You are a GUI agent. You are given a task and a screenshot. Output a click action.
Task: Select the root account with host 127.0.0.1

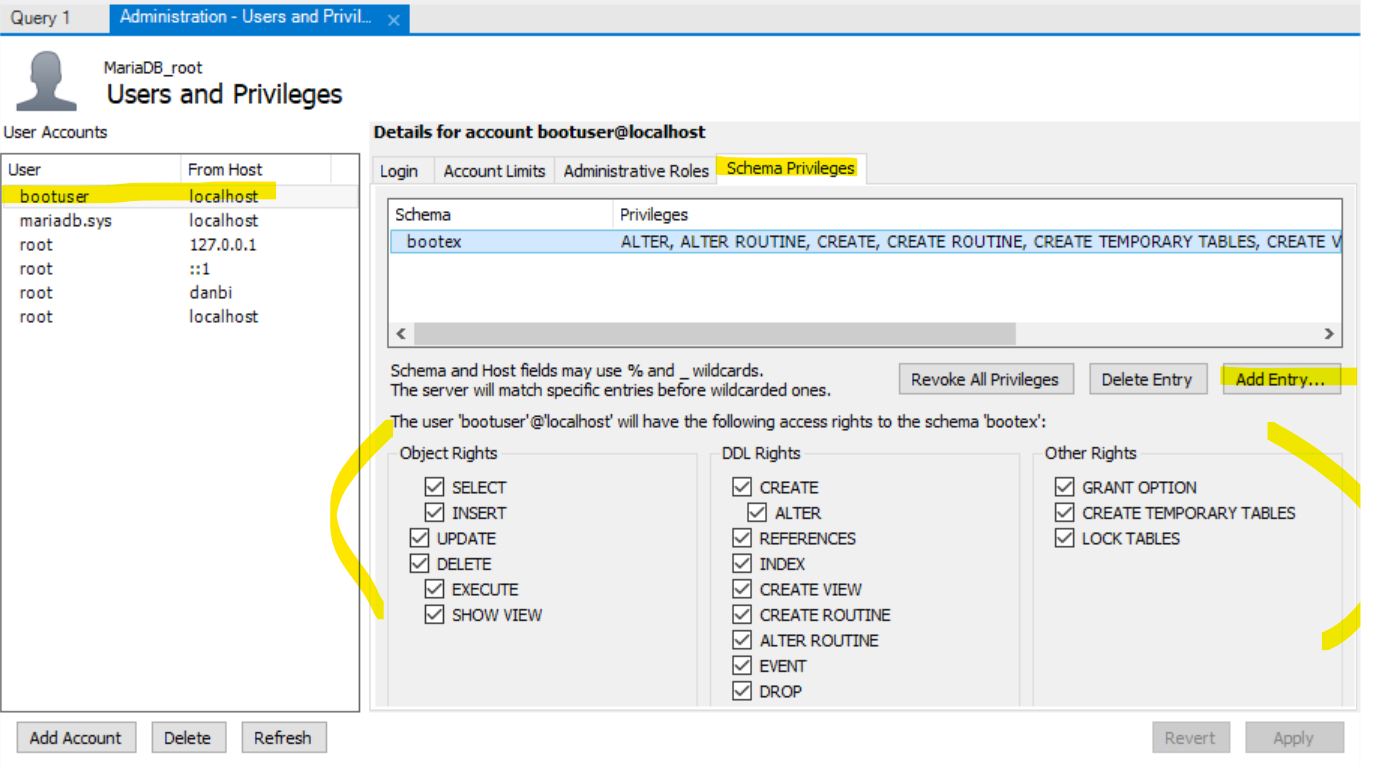(x=180, y=244)
